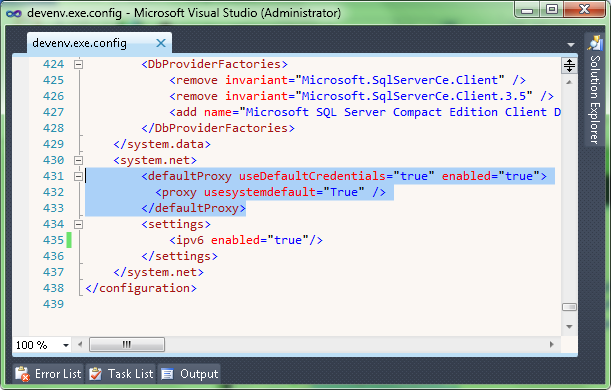Collapse the defaultProxy node on line 431
Image resolution: width=611 pixels, height=390 pixels.
[78, 176]
